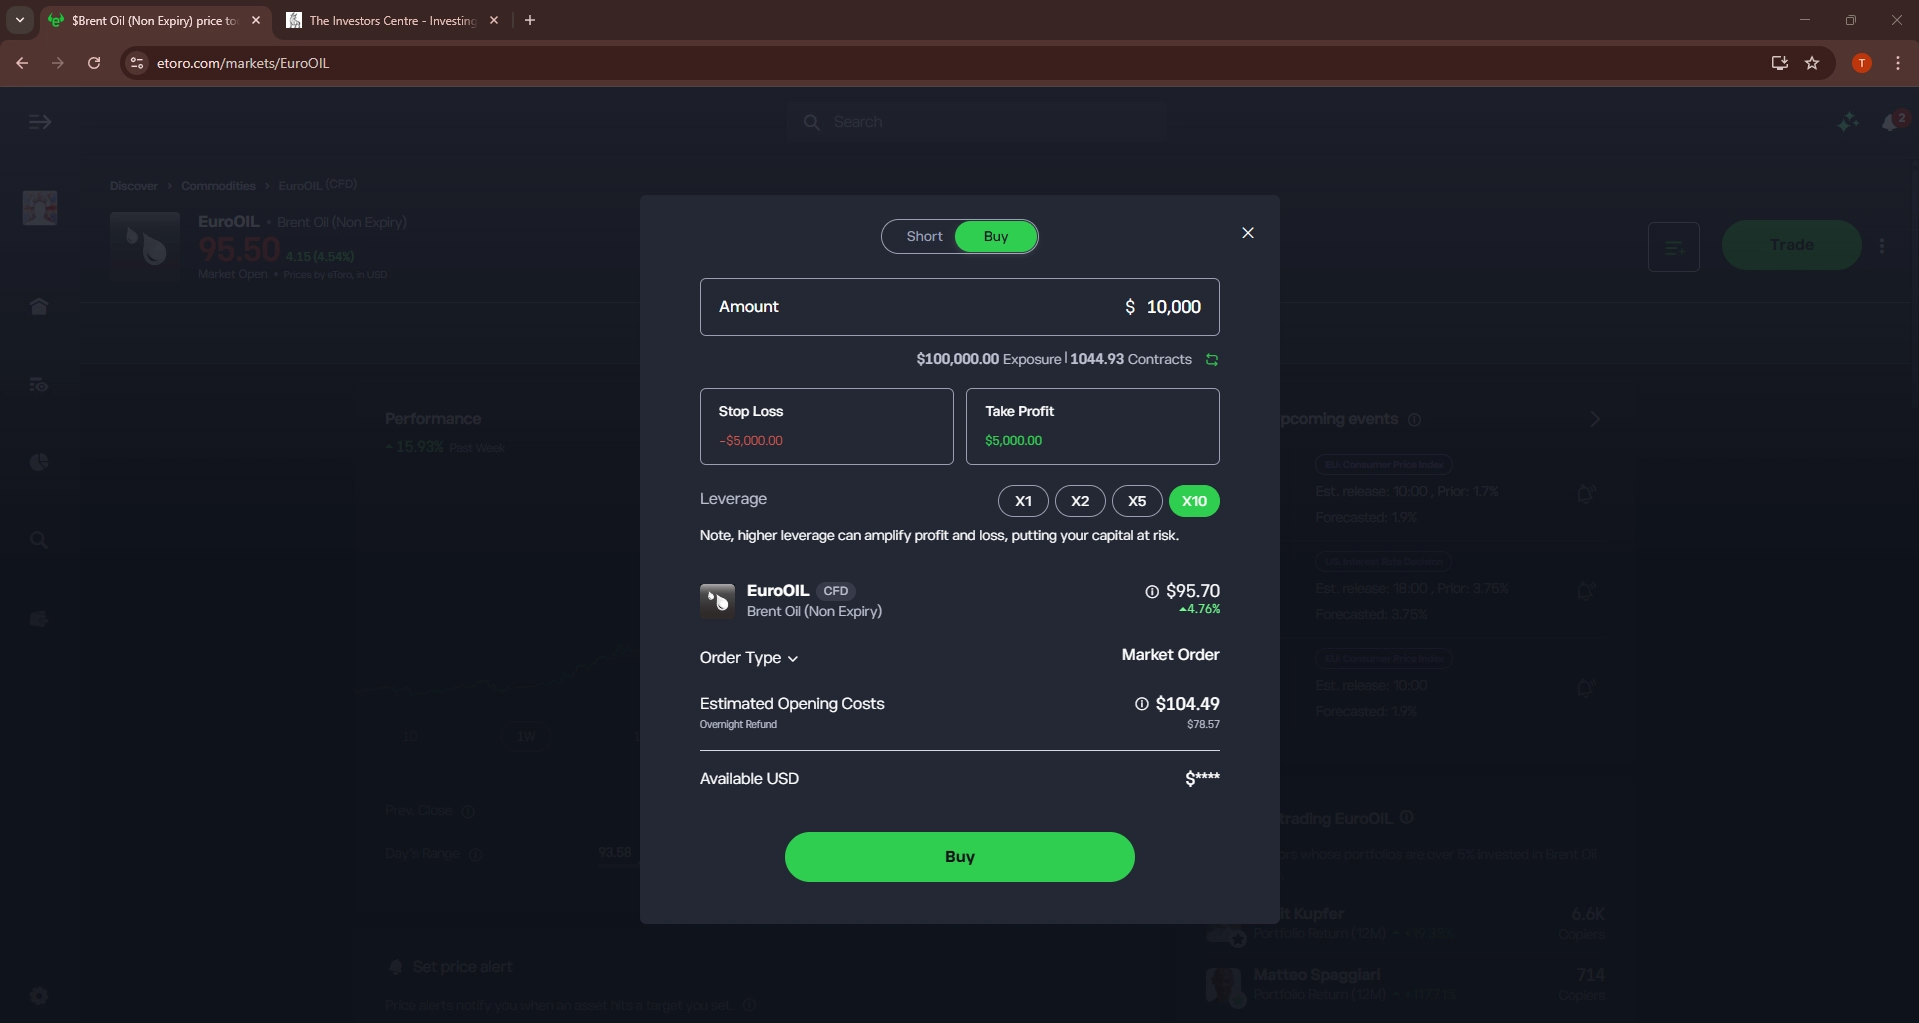1919x1023 pixels.
Task: Click the hidden Available USD balance
Action: pos(1202,778)
